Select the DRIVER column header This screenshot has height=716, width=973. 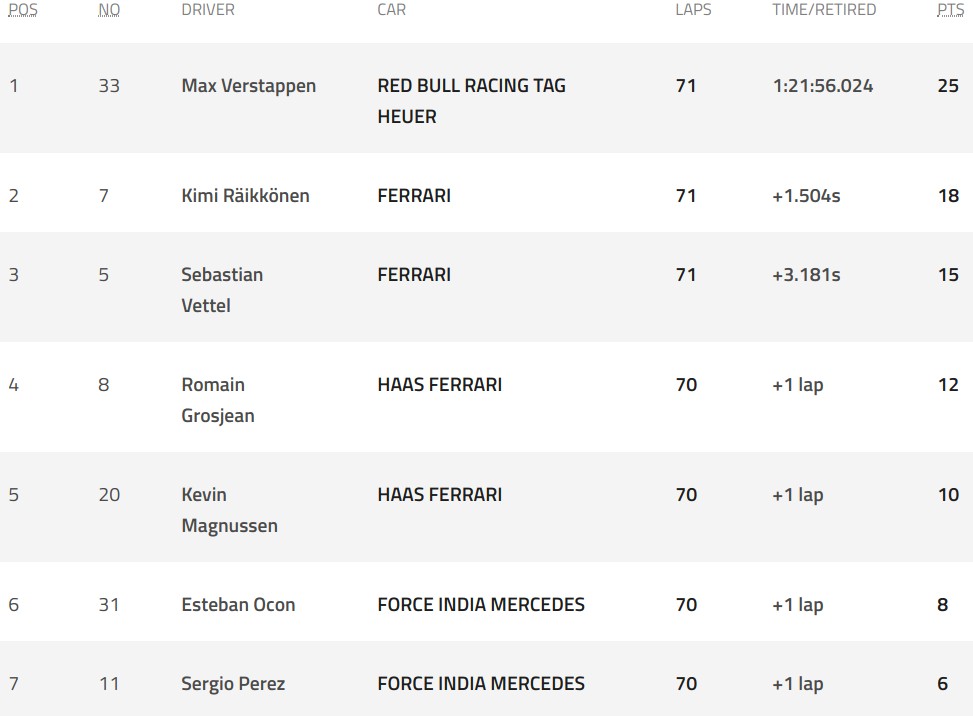point(208,10)
